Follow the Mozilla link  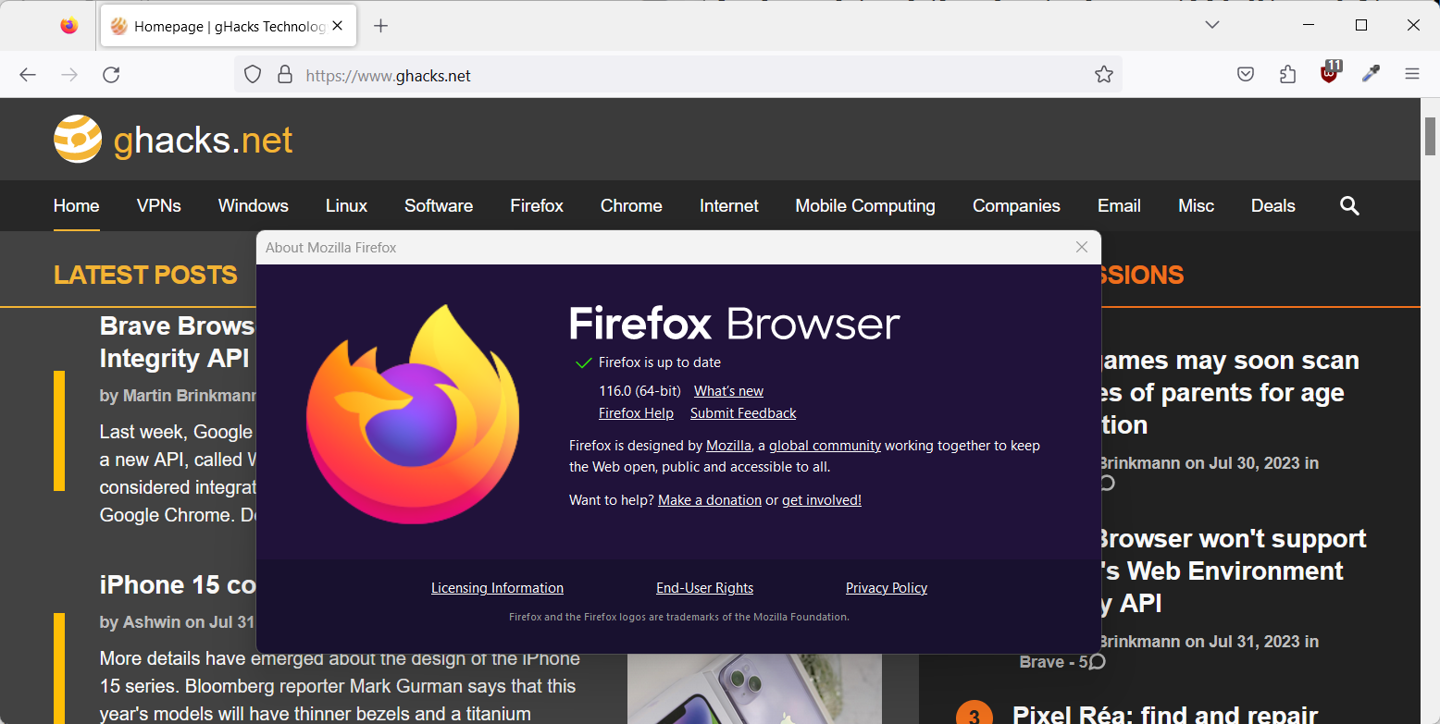click(x=728, y=446)
